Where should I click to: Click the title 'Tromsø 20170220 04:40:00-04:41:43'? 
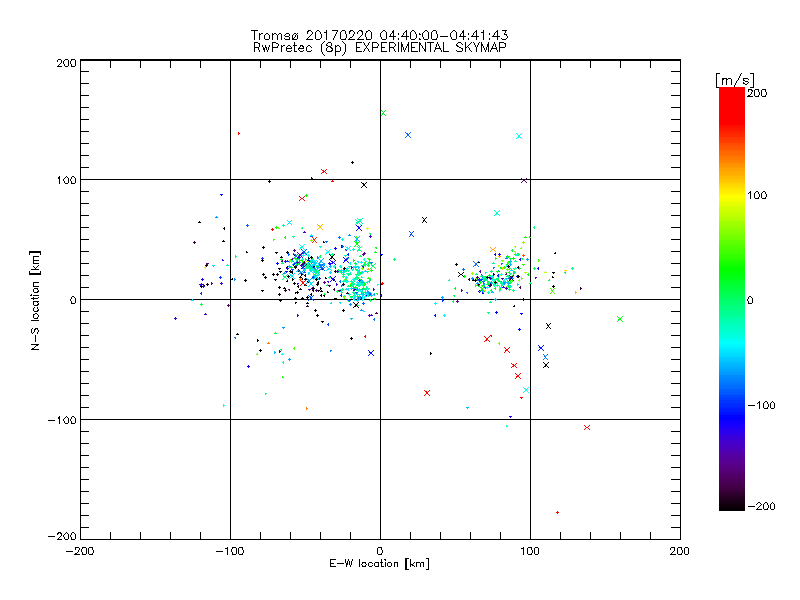379,35
